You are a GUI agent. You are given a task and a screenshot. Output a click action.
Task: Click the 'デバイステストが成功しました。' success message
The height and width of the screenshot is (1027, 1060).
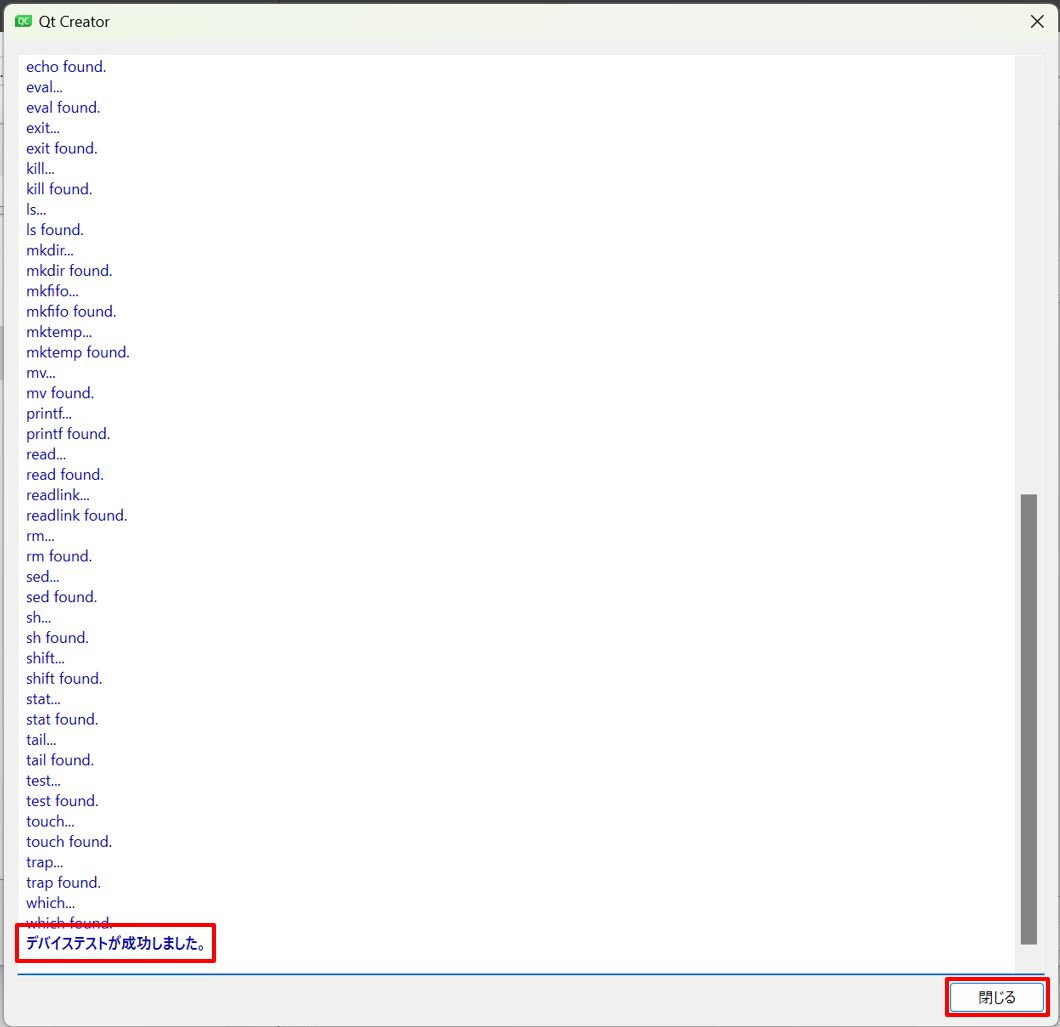[x=116, y=943]
